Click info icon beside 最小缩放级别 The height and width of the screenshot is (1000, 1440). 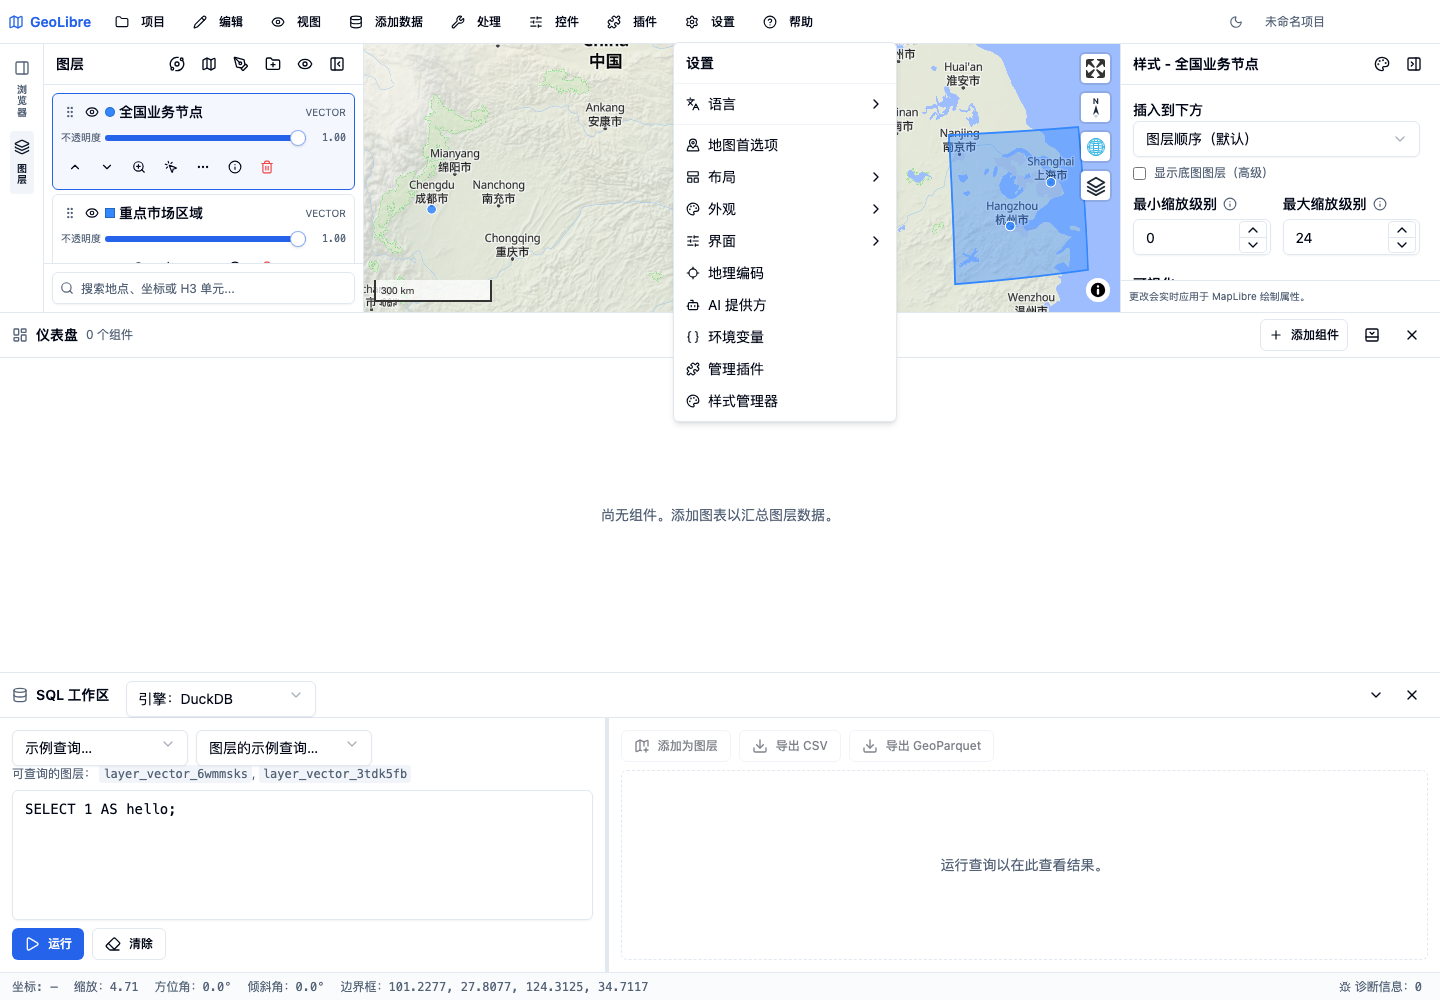point(1230,204)
